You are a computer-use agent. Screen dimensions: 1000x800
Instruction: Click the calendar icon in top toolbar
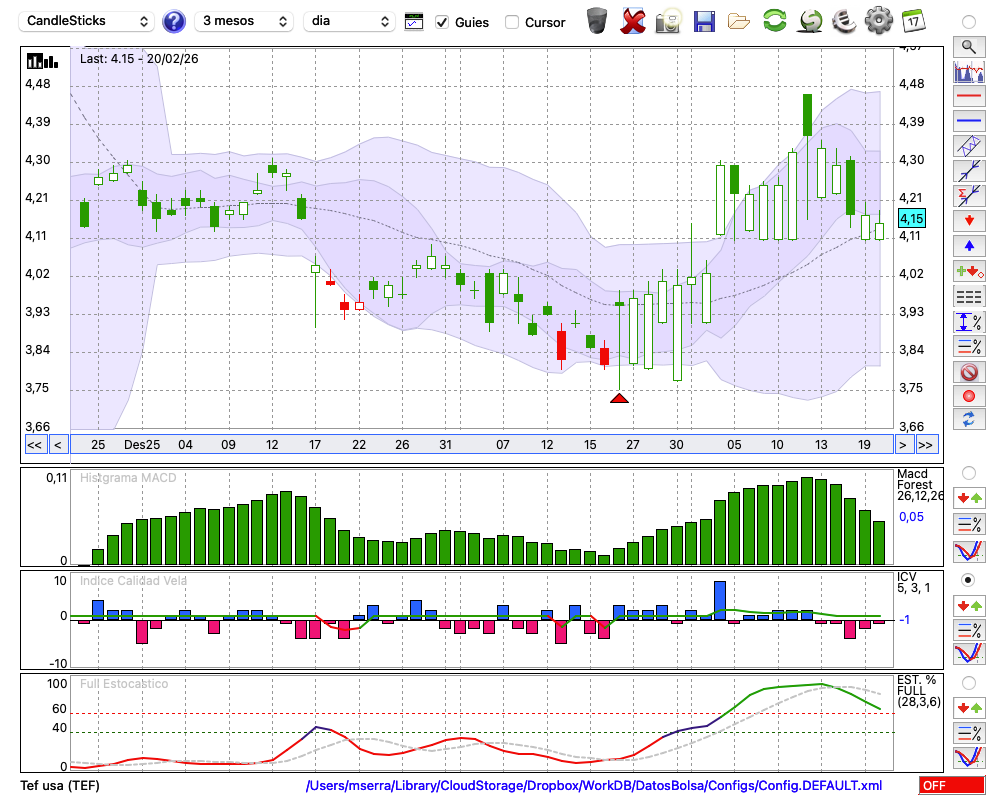point(913,21)
